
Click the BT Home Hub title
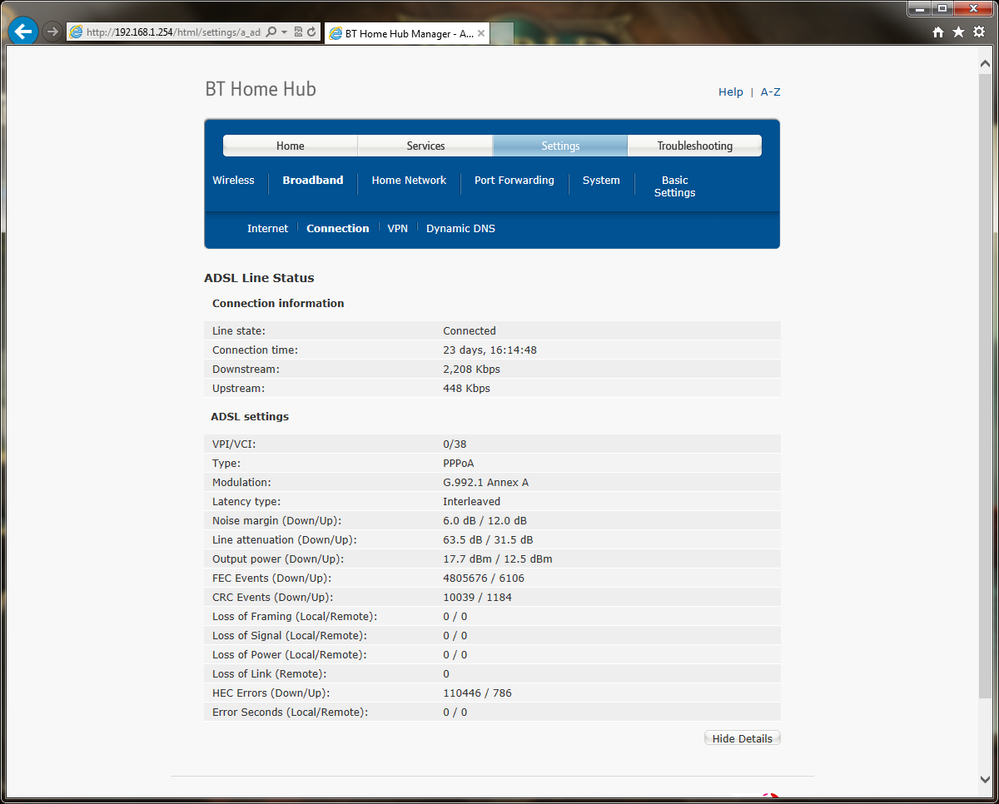(x=261, y=89)
